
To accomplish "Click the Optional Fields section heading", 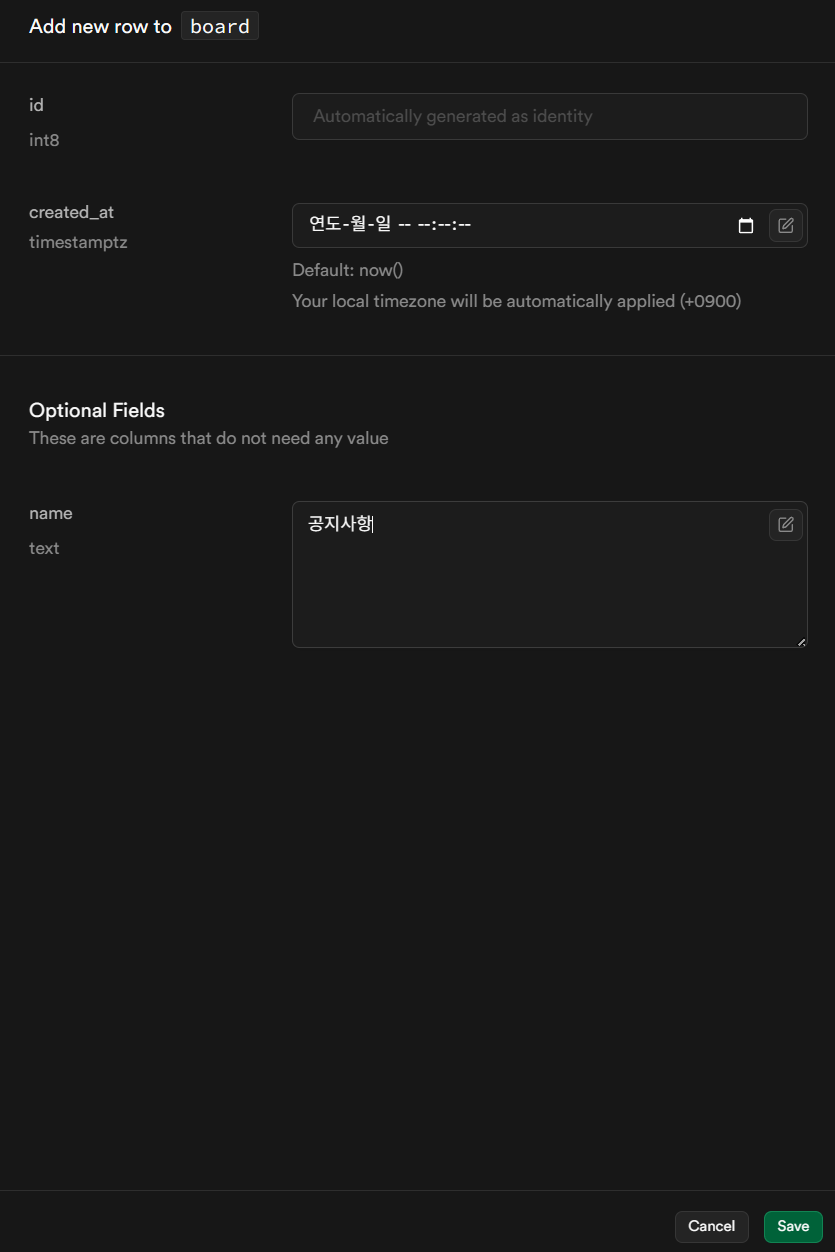I will coord(97,410).
